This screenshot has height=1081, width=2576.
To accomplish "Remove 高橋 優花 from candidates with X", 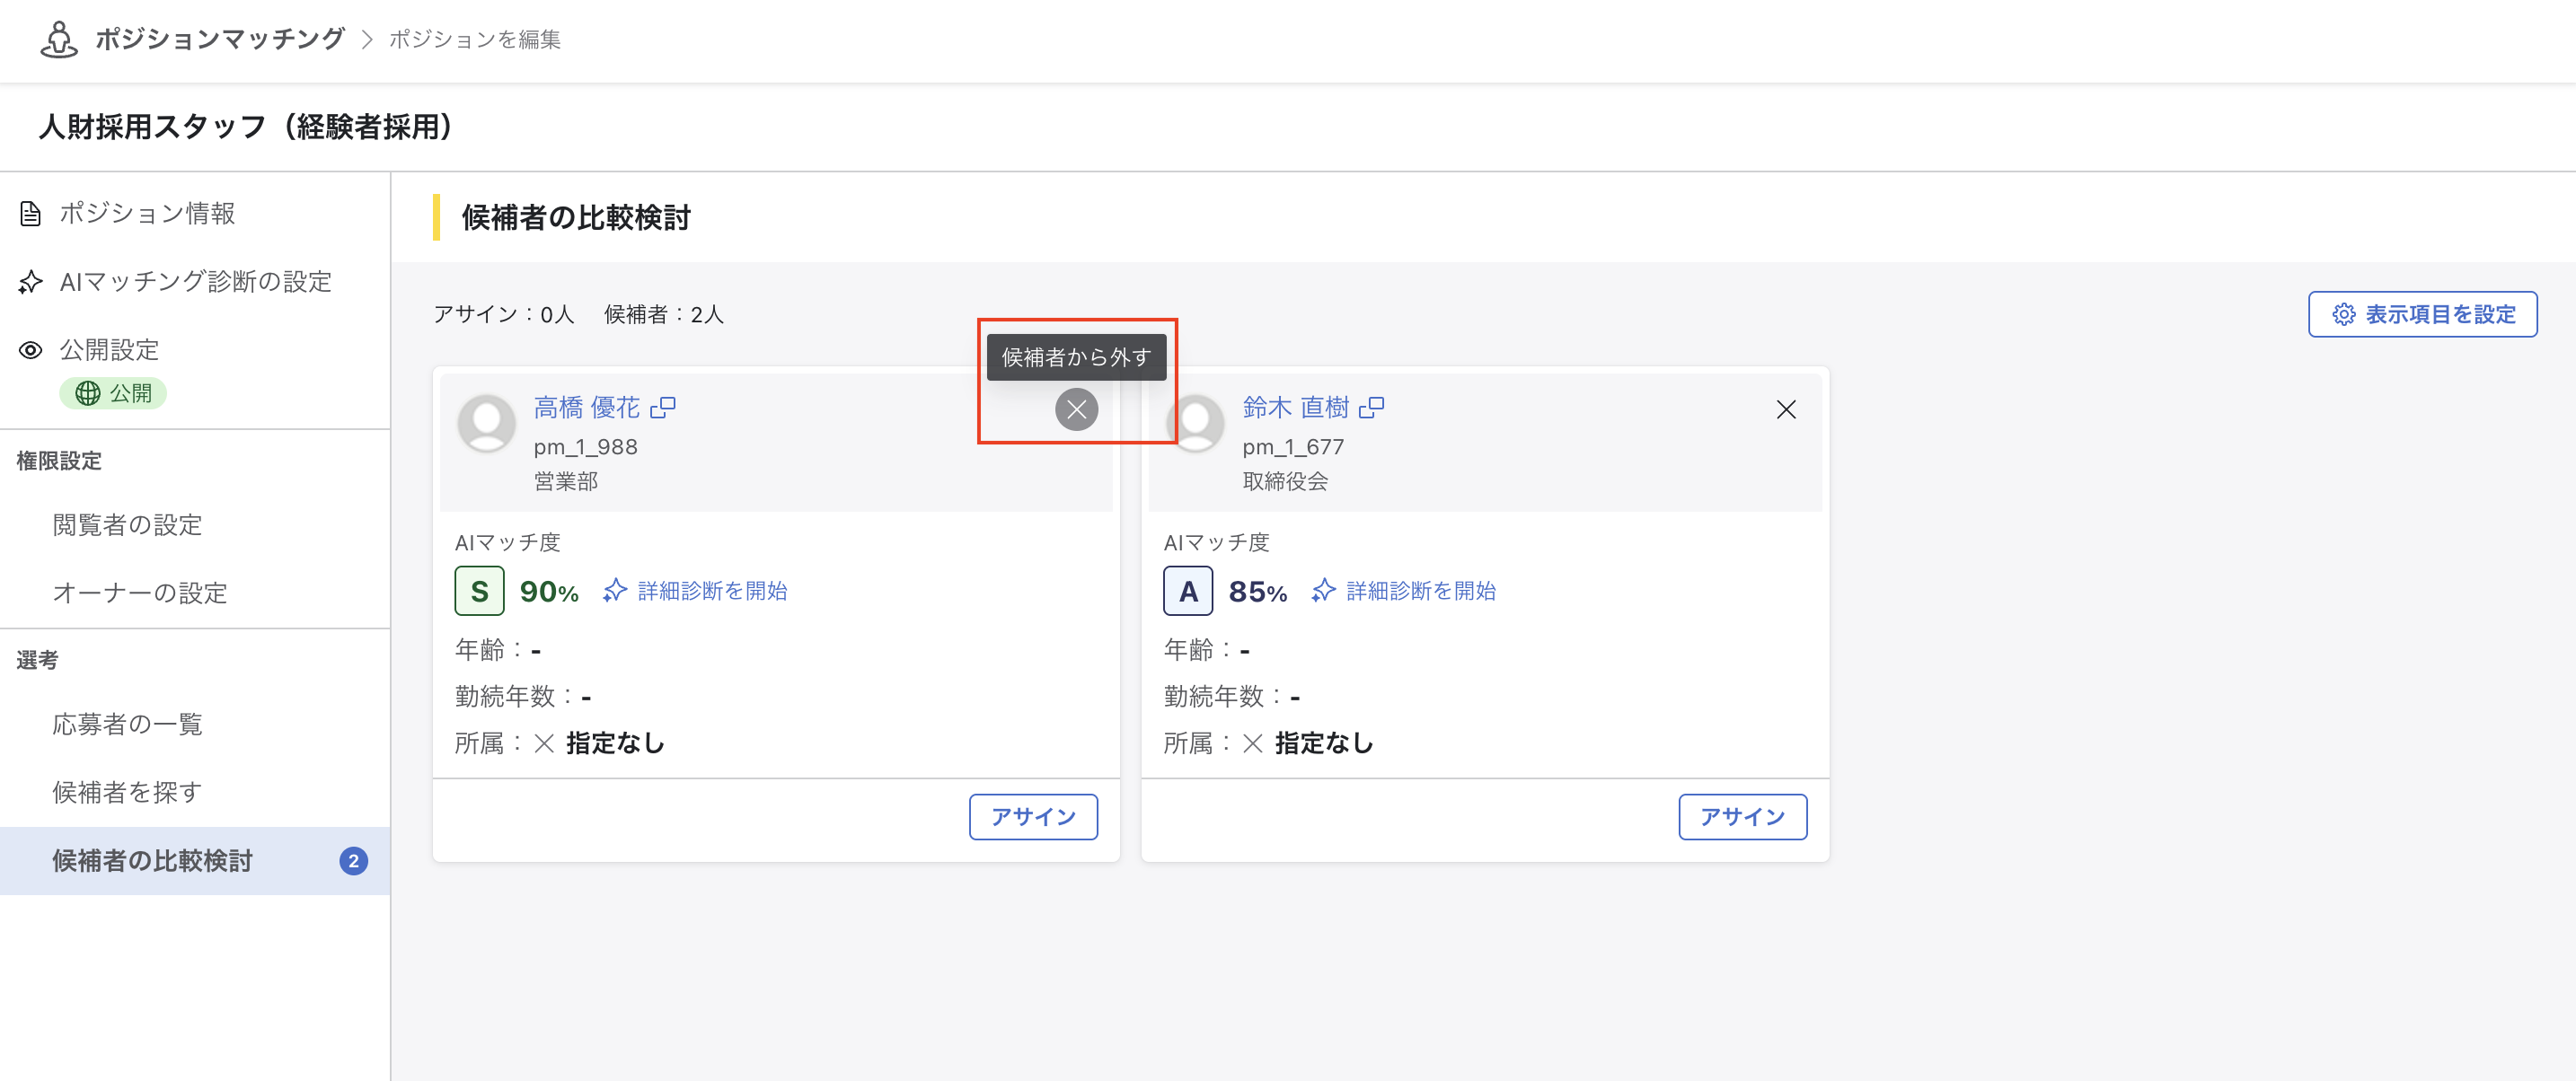I will [x=1076, y=409].
